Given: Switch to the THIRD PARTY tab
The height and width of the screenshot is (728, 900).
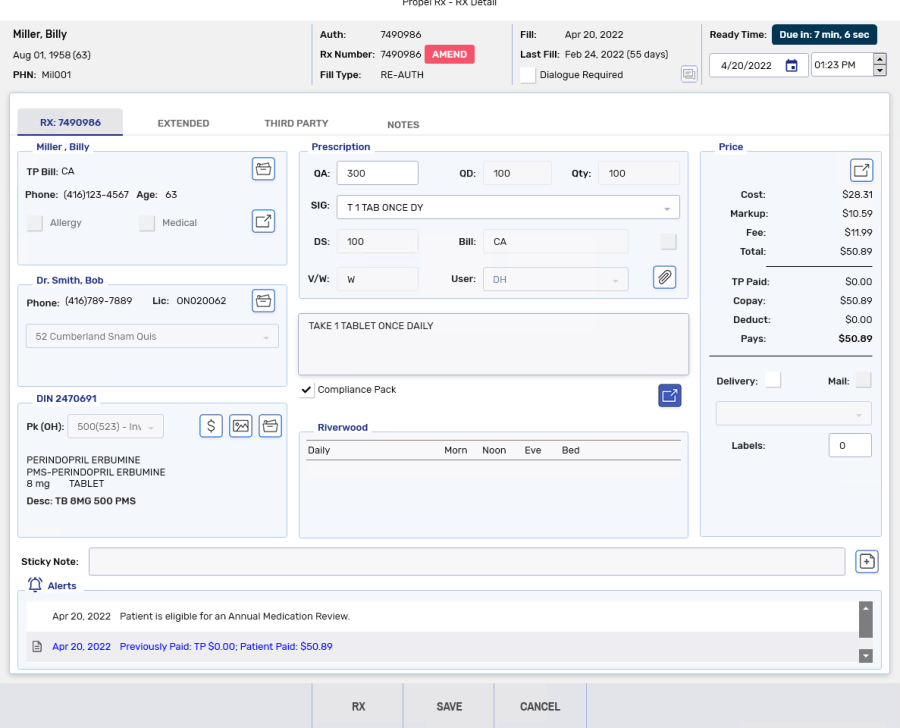Looking at the screenshot, I should tap(296, 123).
